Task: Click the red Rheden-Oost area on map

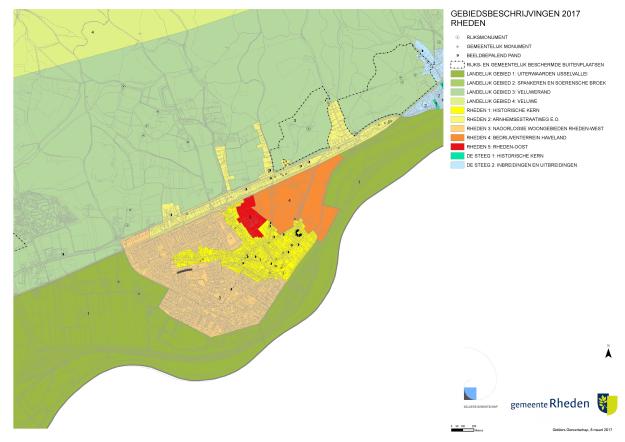Action: click(x=250, y=216)
